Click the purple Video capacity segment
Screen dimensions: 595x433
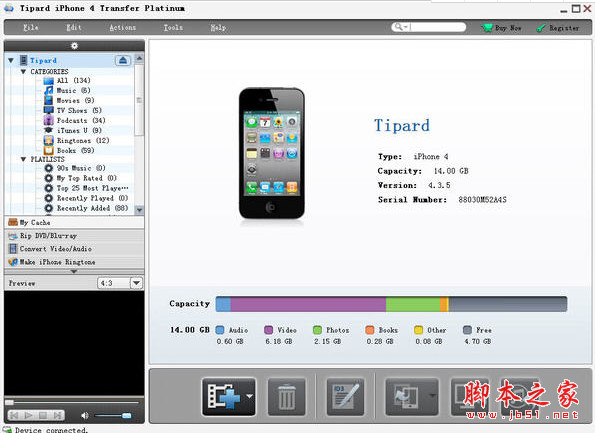(x=308, y=304)
